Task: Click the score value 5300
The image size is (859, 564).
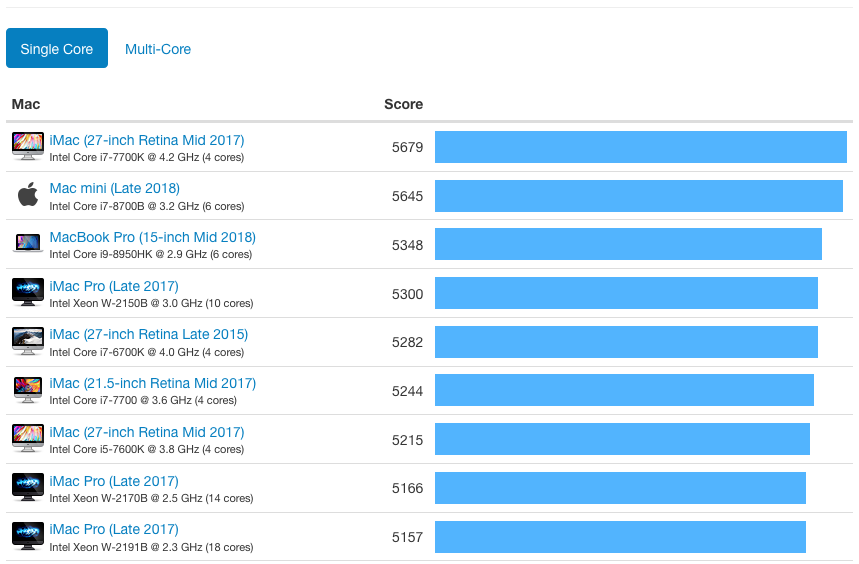Action: click(x=407, y=294)
